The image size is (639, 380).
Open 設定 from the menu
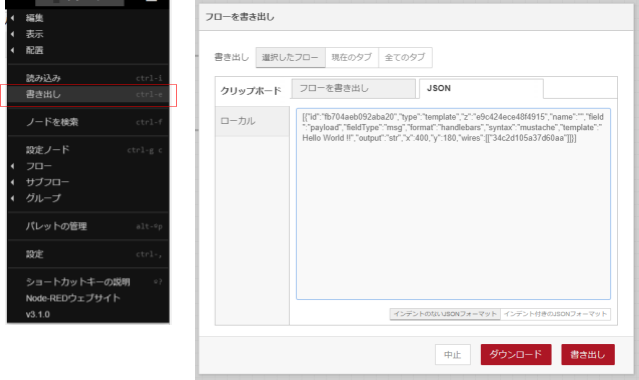coord(88,254)
